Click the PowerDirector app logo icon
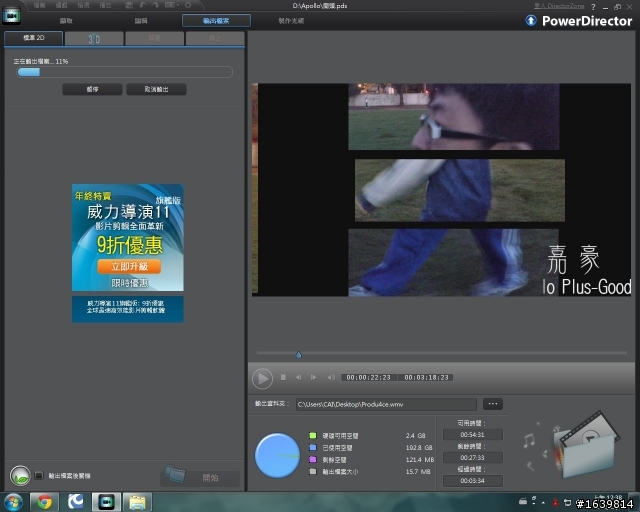This screenshot has width=640, height=512. [x=11, y=16]
